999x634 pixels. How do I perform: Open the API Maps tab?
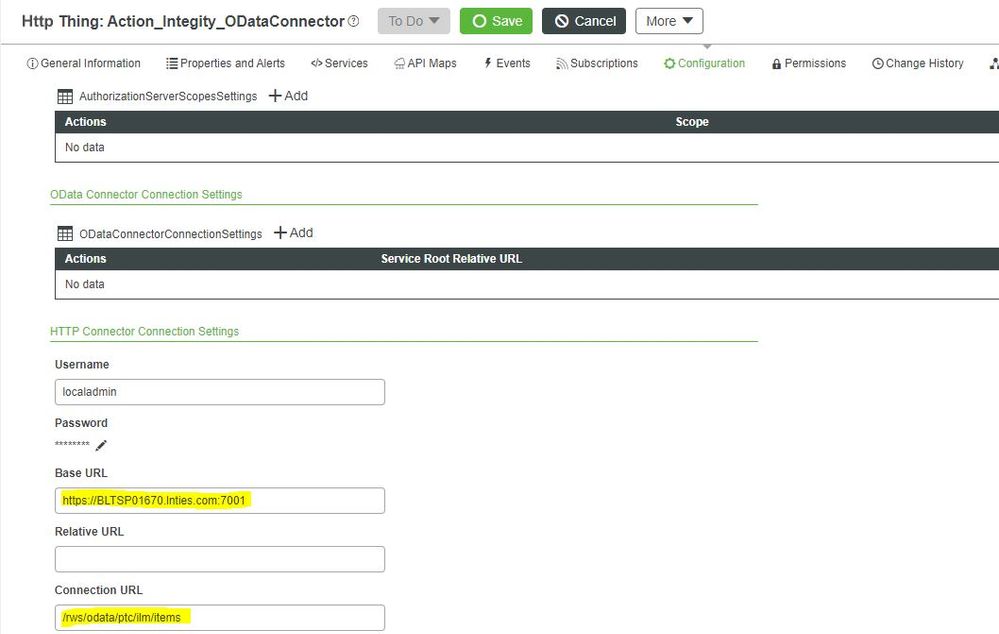[425, 63]
